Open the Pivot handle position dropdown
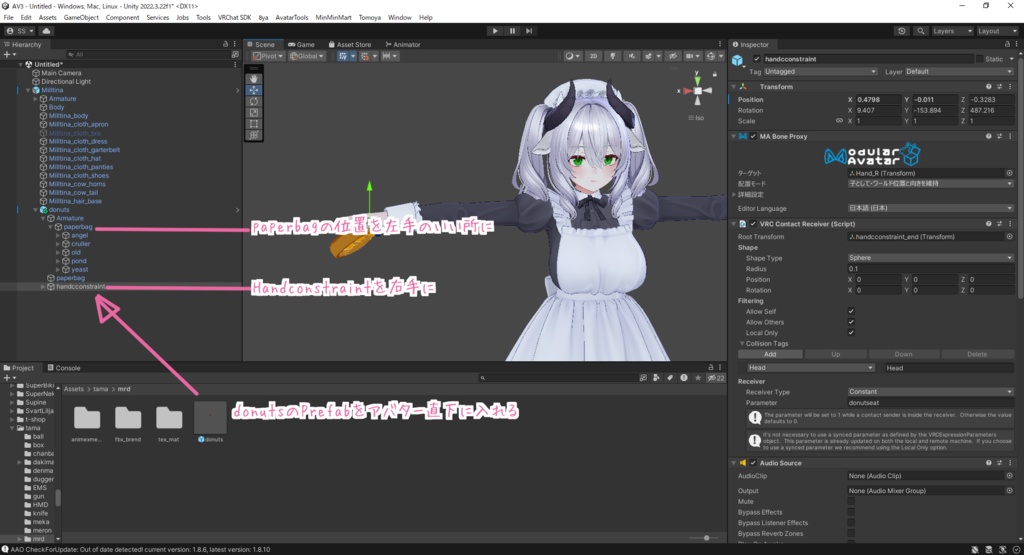 coord(268,56)
